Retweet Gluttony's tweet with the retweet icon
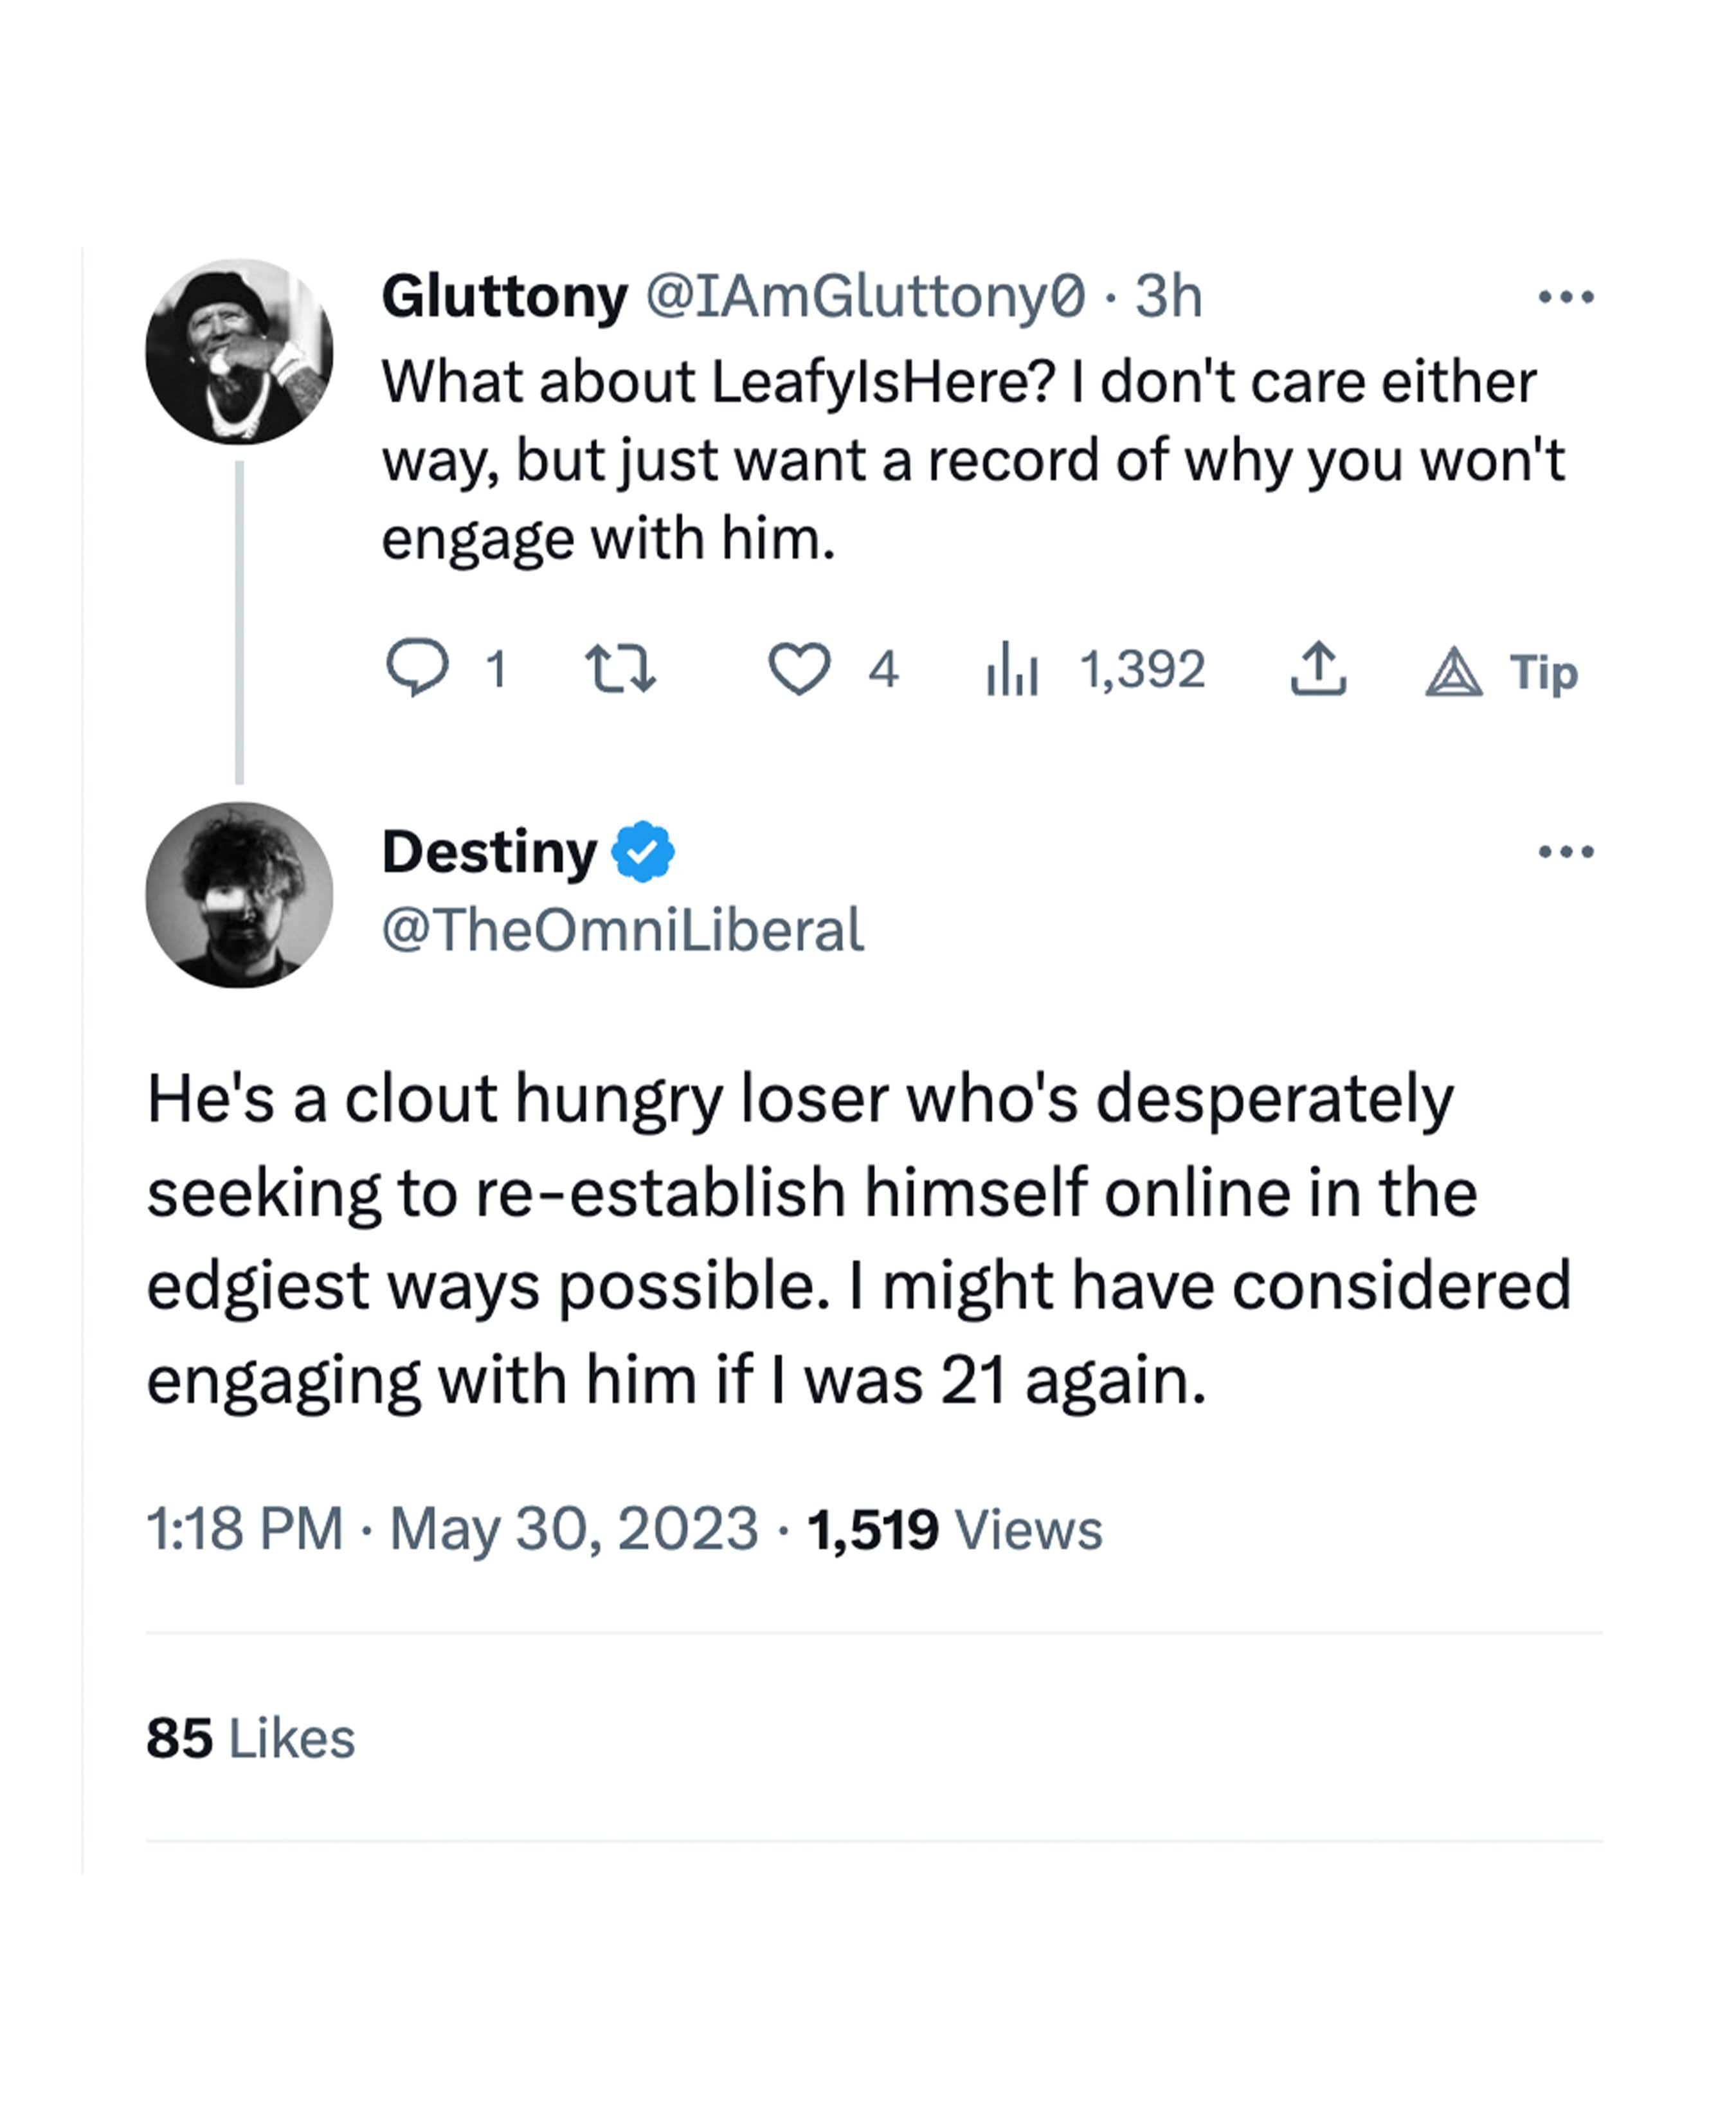The height and width of the screenshot is (2122, 1736). pyautogui.click(x=620, y=669)
